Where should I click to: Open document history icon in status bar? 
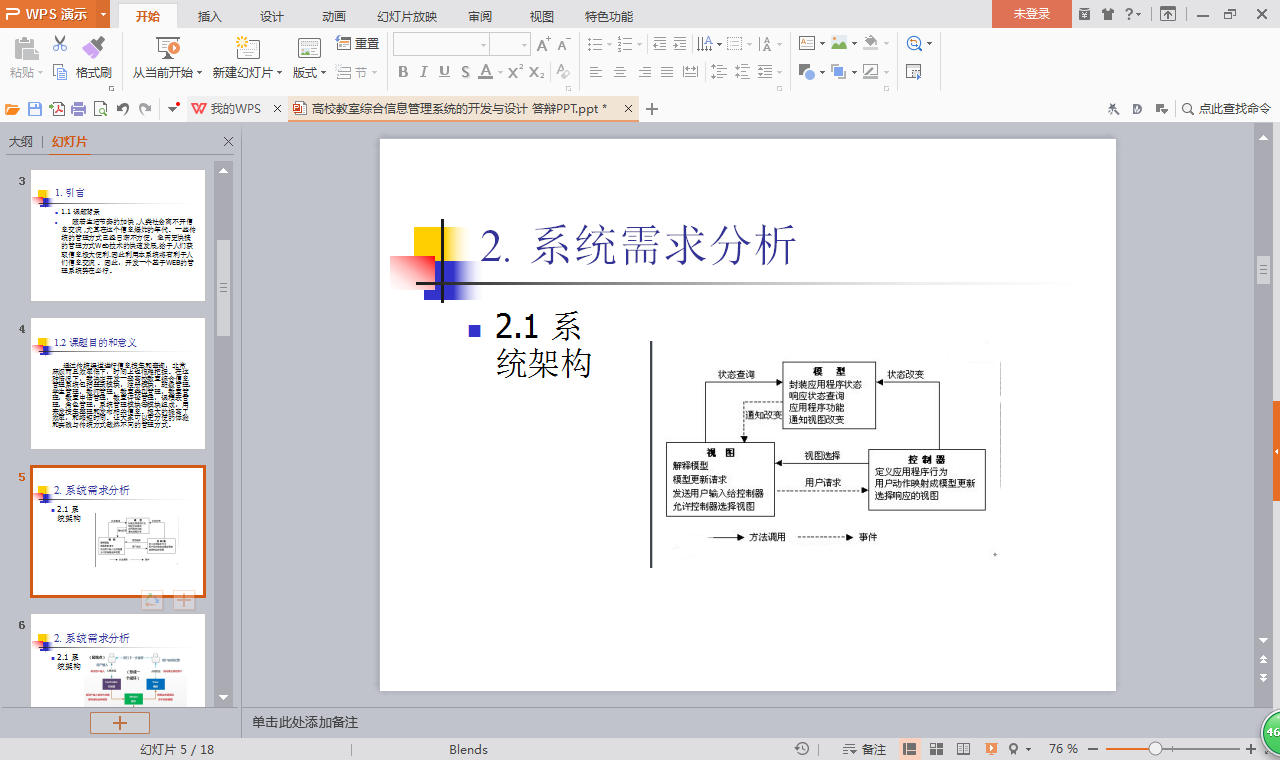802,749
